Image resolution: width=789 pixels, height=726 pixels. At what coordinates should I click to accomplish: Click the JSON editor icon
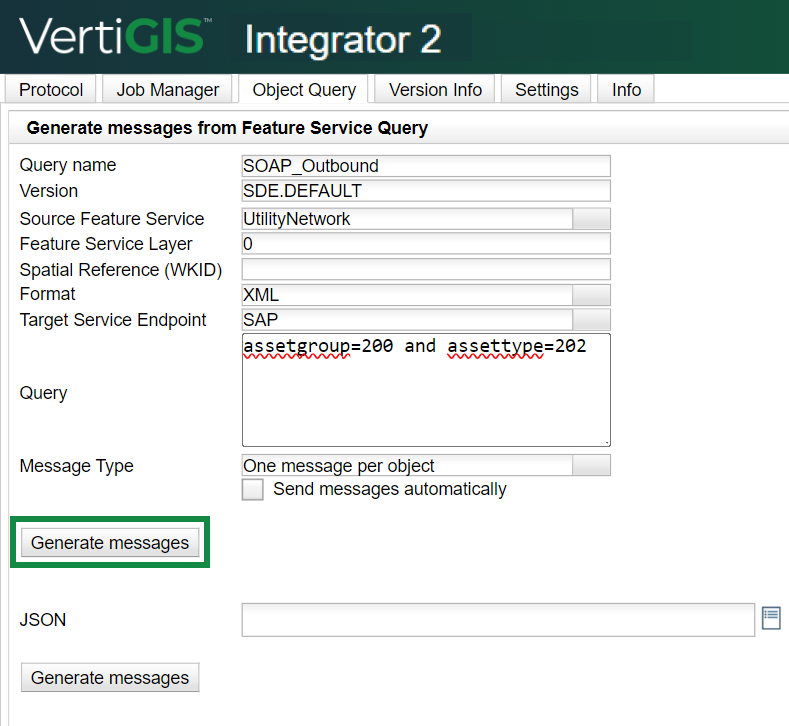(x=771, y=618)
